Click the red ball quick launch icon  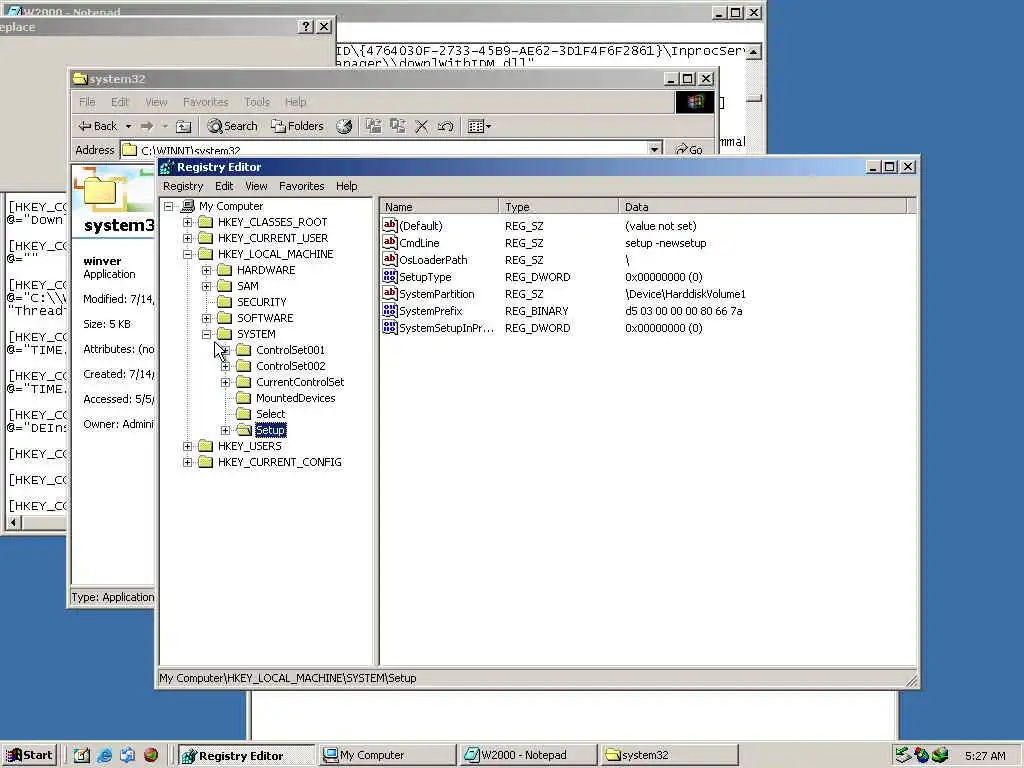[151, 755]
